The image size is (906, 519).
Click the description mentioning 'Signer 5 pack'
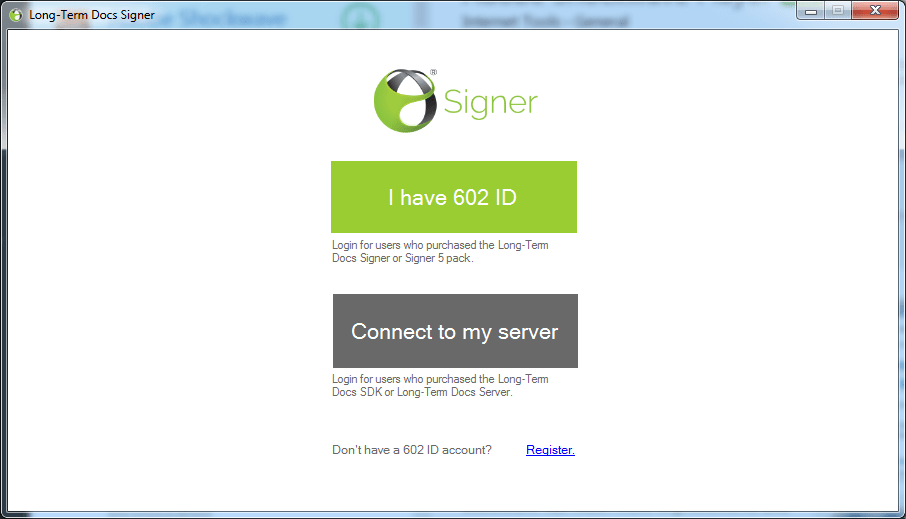point(440,251)
